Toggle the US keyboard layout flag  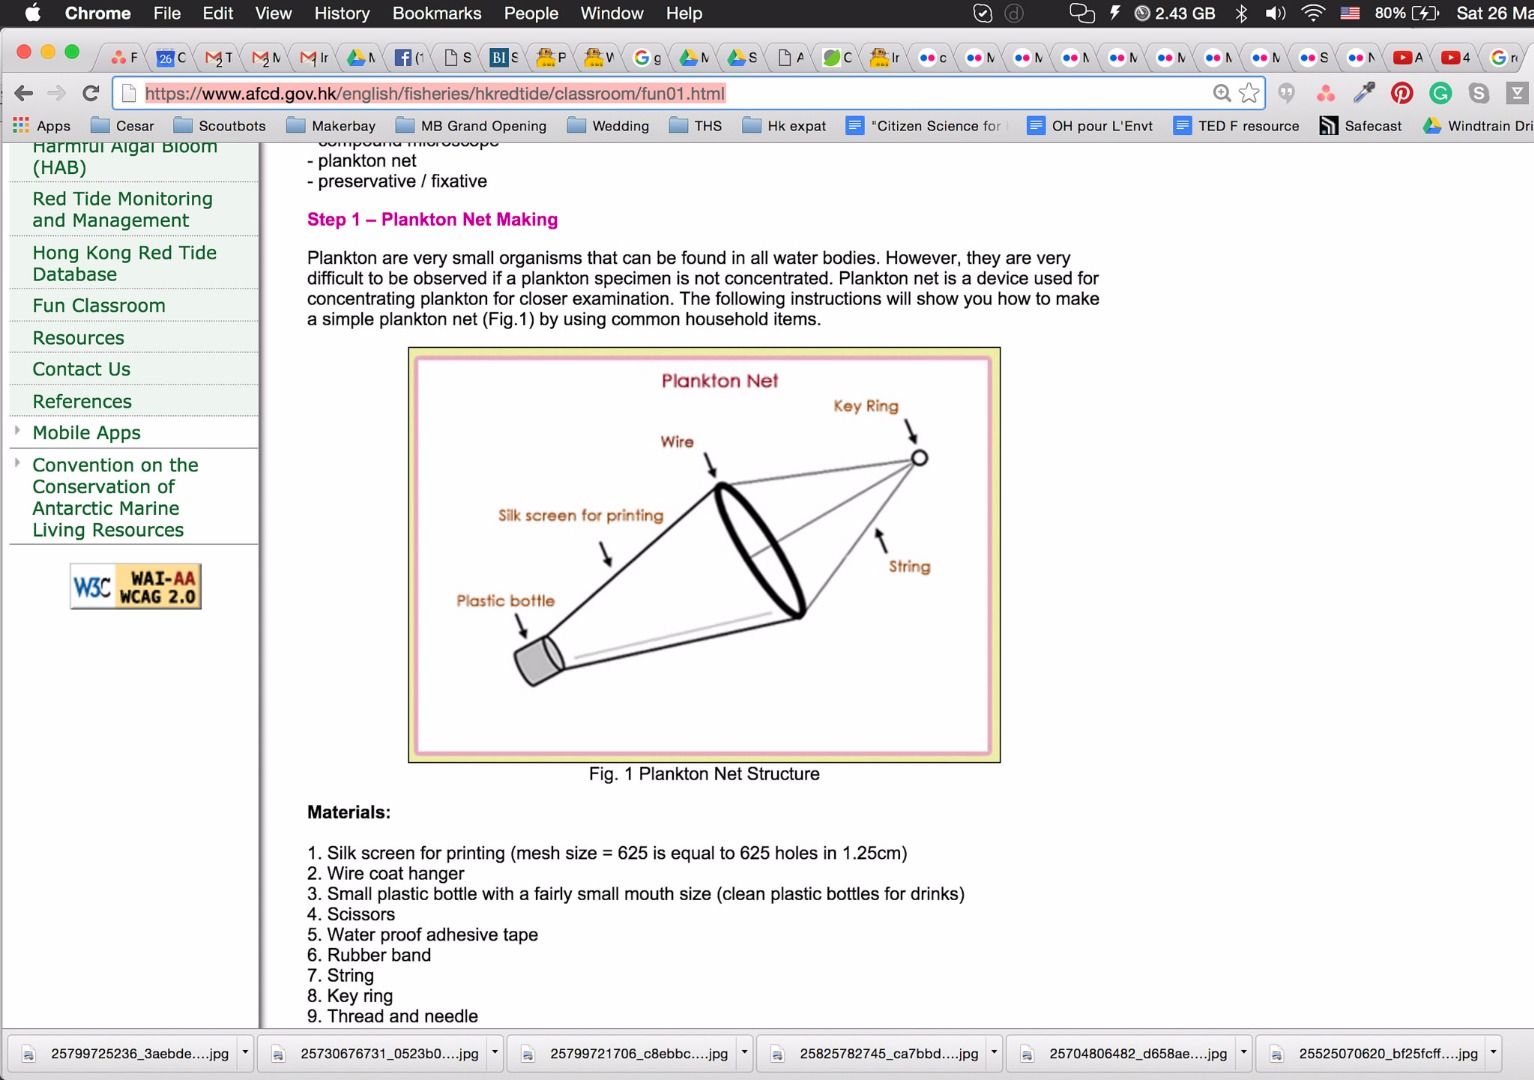tap(1349, 13)
